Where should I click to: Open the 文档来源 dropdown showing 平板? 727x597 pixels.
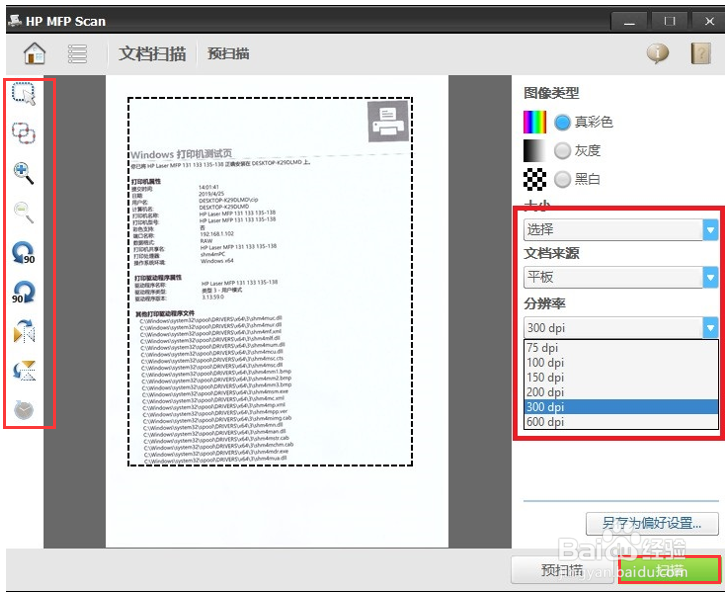coord(621,277)
